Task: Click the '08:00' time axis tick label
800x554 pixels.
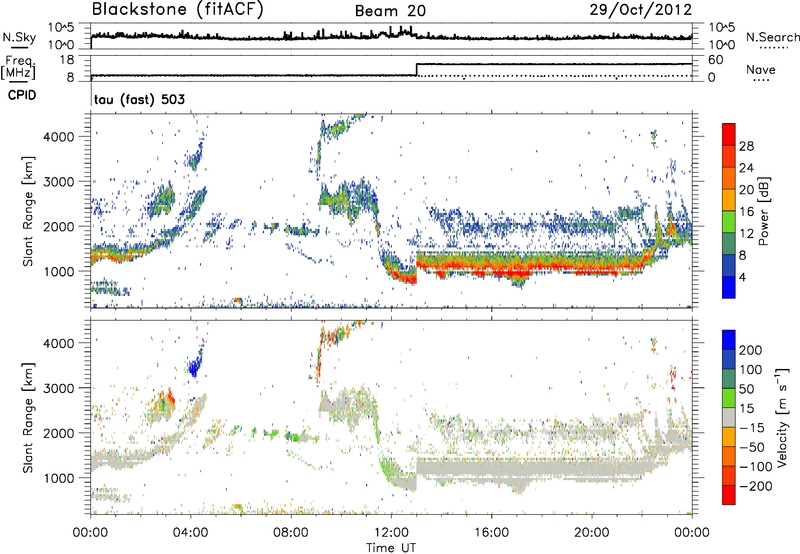Action: click(291, 533)
